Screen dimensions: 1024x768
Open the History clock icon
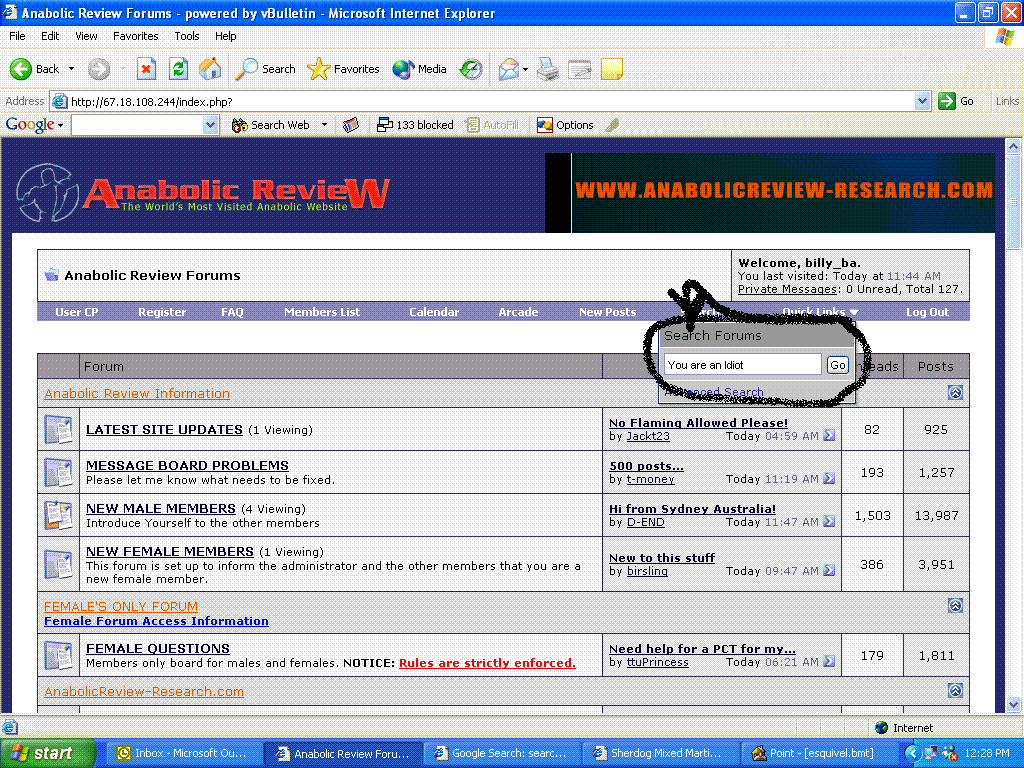(x=471, y=69)
